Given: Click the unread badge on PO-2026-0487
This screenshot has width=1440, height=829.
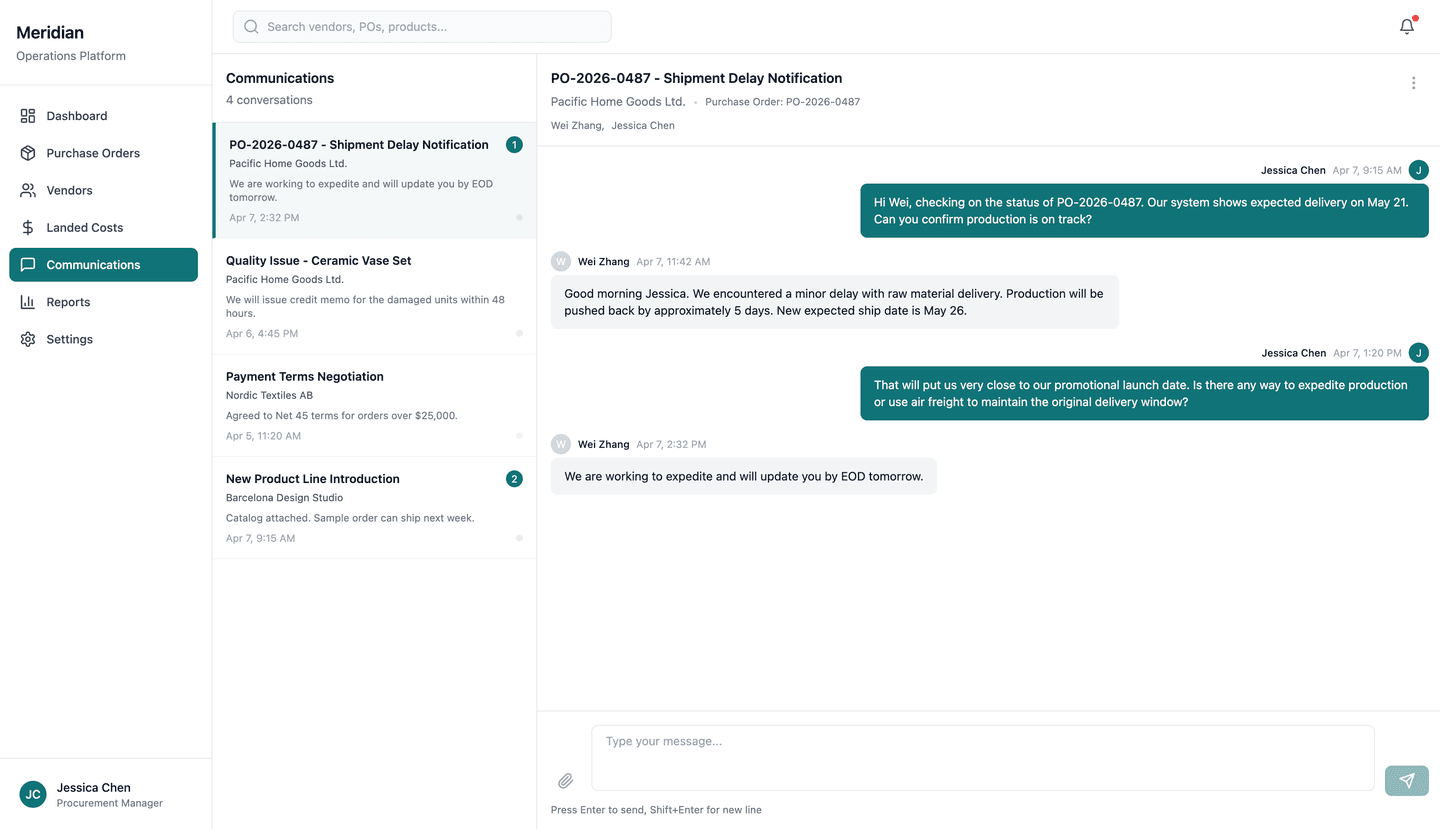Looking at the screenshot, I should click(514, 144).
